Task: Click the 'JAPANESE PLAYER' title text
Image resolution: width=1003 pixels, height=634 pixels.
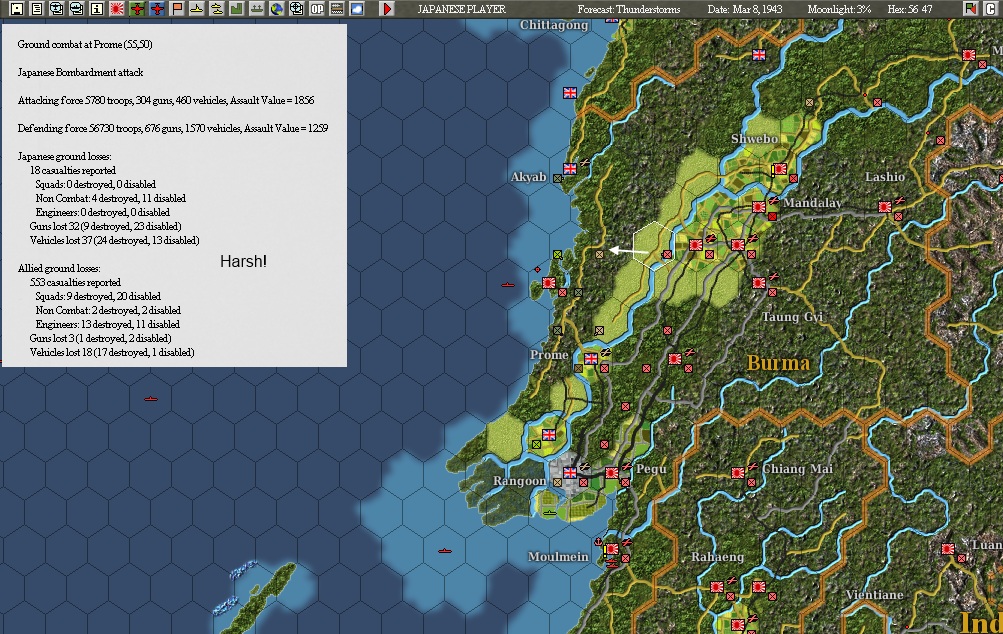Action: (461, 9)
